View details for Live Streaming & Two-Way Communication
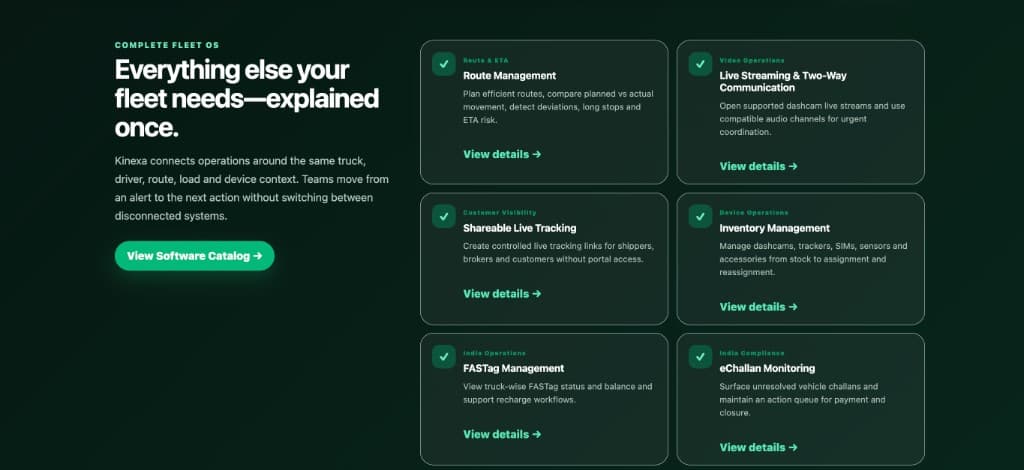Screen dimensions: 1024x470 point(759,166)
